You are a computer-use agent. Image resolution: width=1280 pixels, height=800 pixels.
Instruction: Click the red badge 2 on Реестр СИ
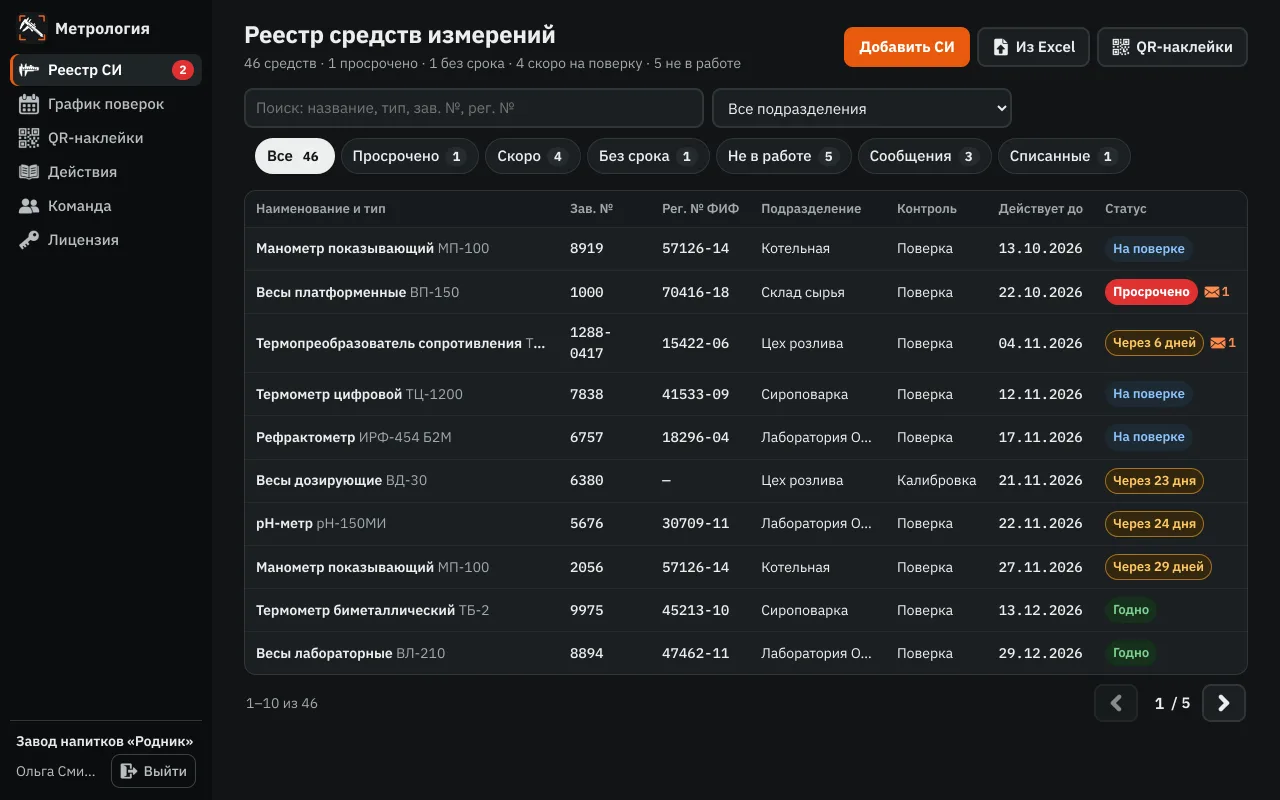pyautogui.click(x=182, y=70)
